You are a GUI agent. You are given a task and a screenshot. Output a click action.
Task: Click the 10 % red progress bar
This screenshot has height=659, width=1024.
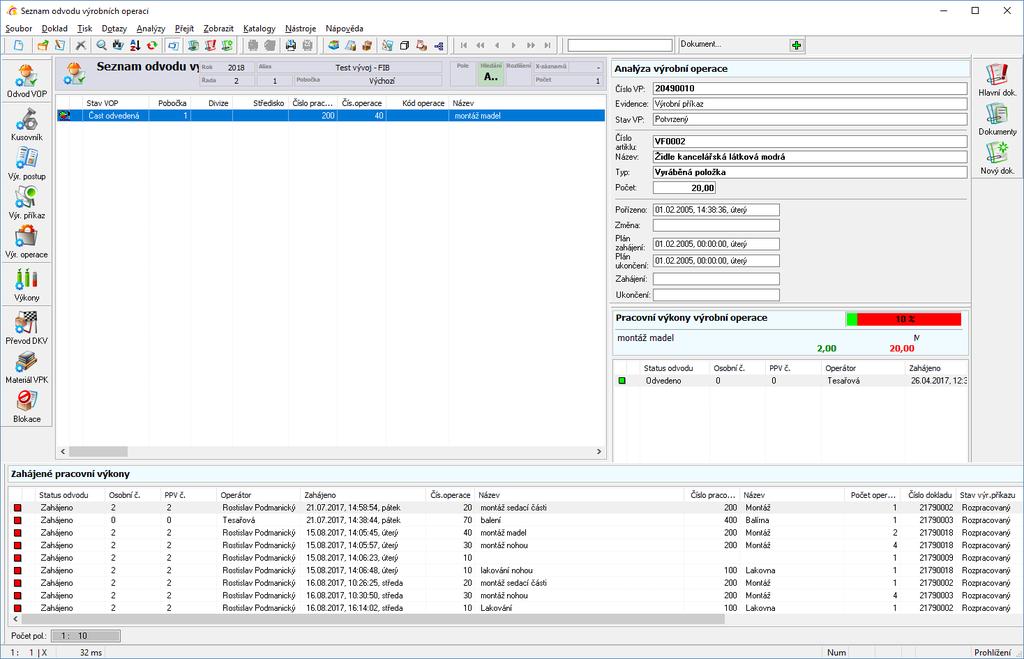[904, 319]
